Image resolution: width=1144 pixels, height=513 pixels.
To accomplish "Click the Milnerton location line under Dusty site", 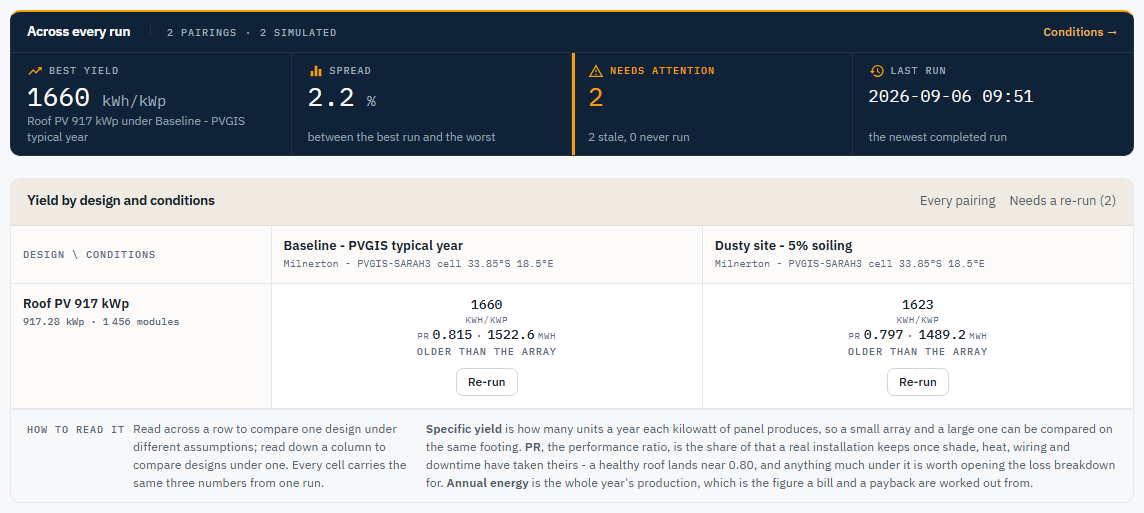I will tap(849, 263).
